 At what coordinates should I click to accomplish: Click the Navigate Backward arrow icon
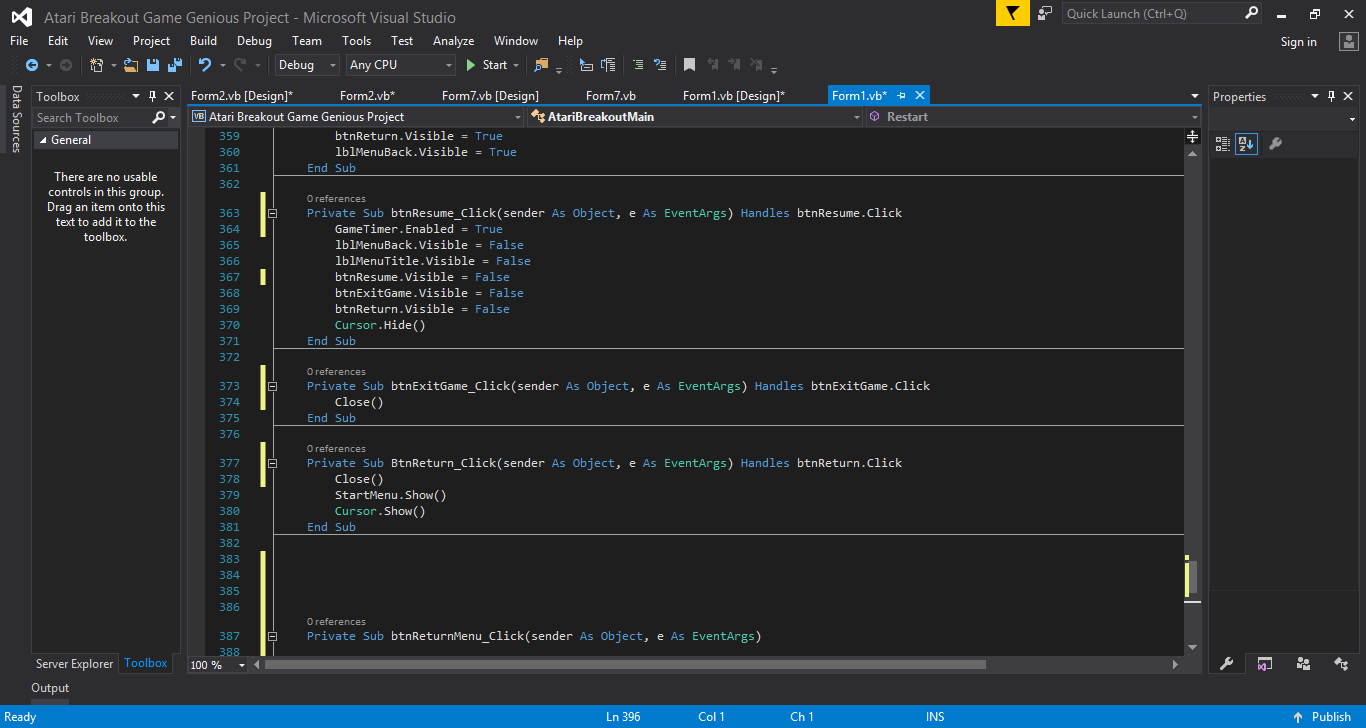tap(31, 65)
